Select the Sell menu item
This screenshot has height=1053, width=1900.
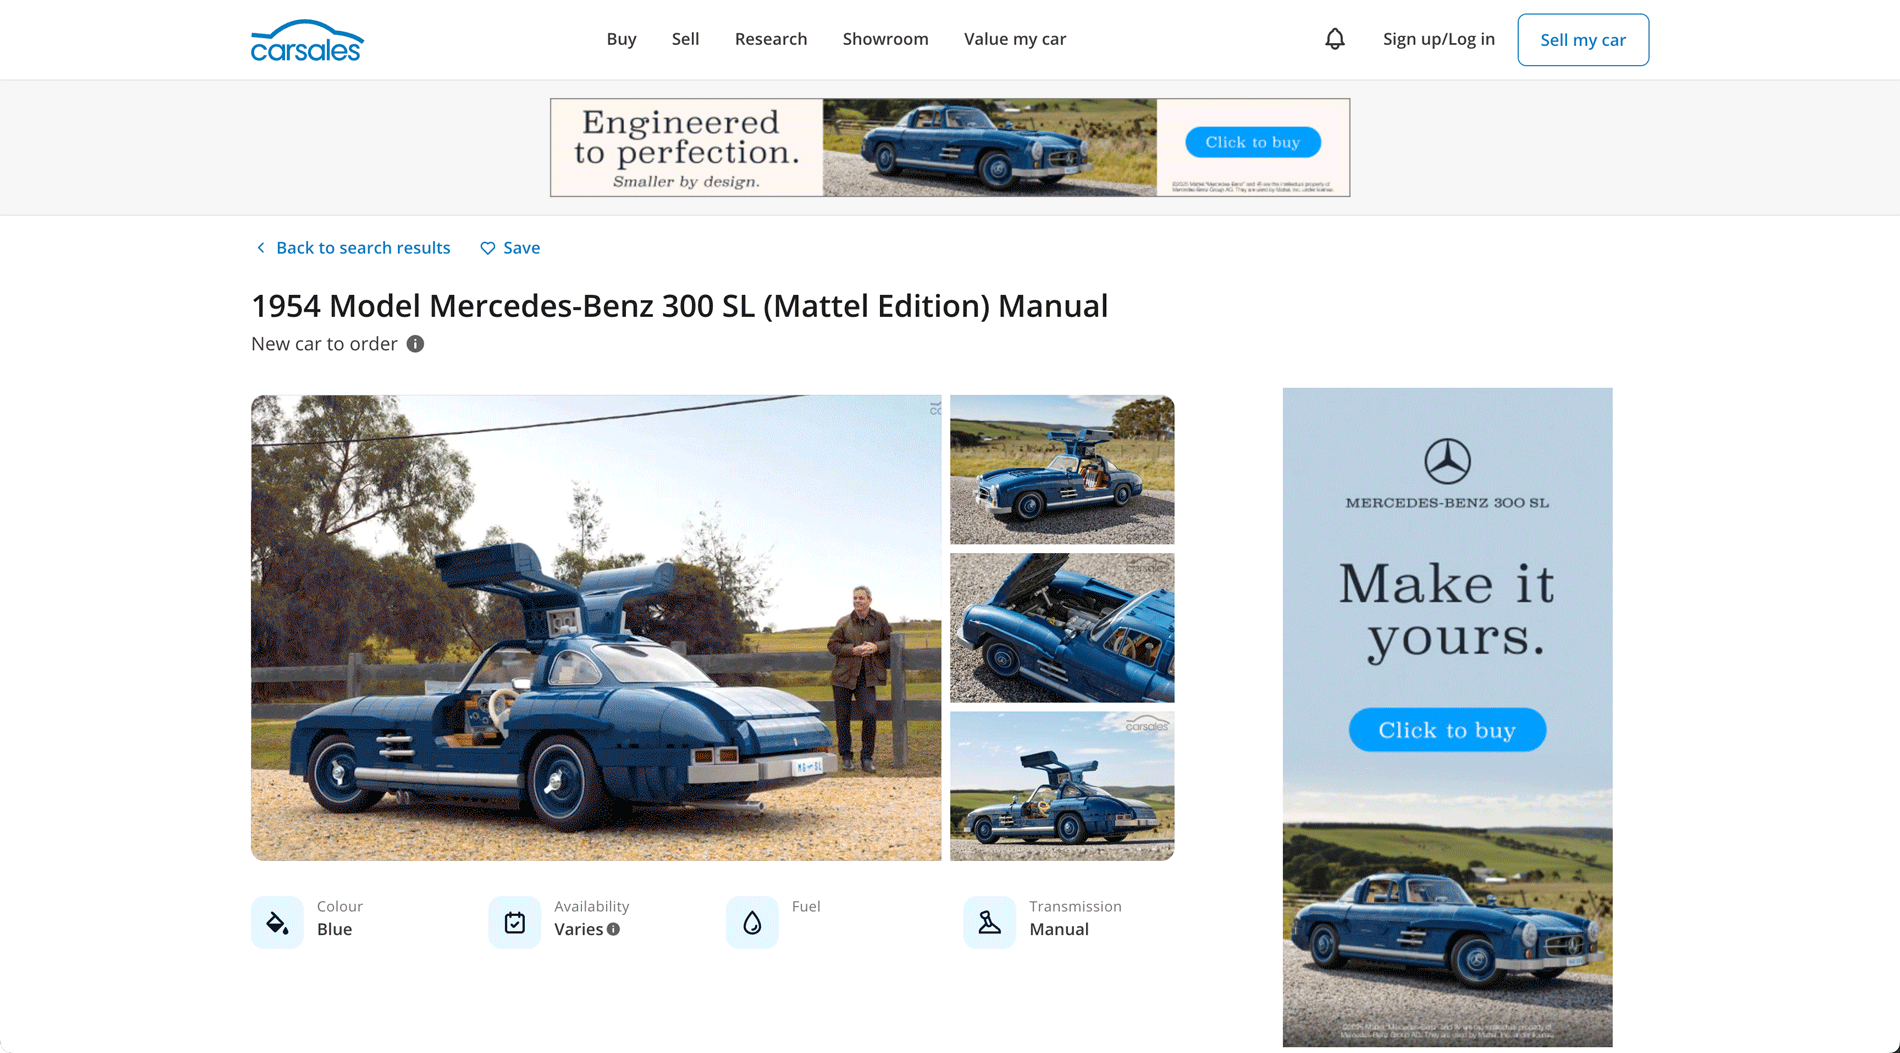tap(685, 38)
